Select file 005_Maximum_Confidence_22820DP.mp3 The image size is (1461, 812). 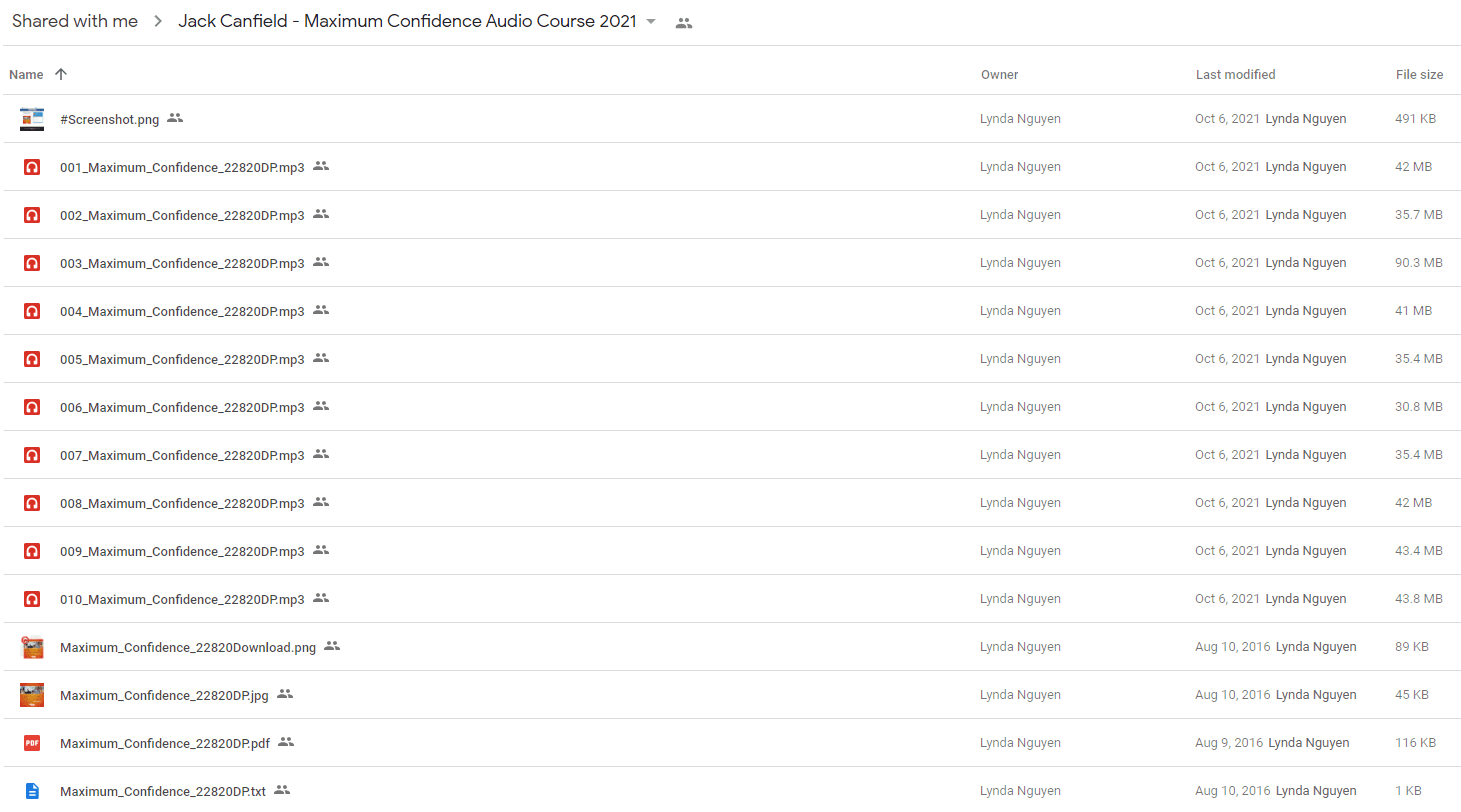pos(182,359)
